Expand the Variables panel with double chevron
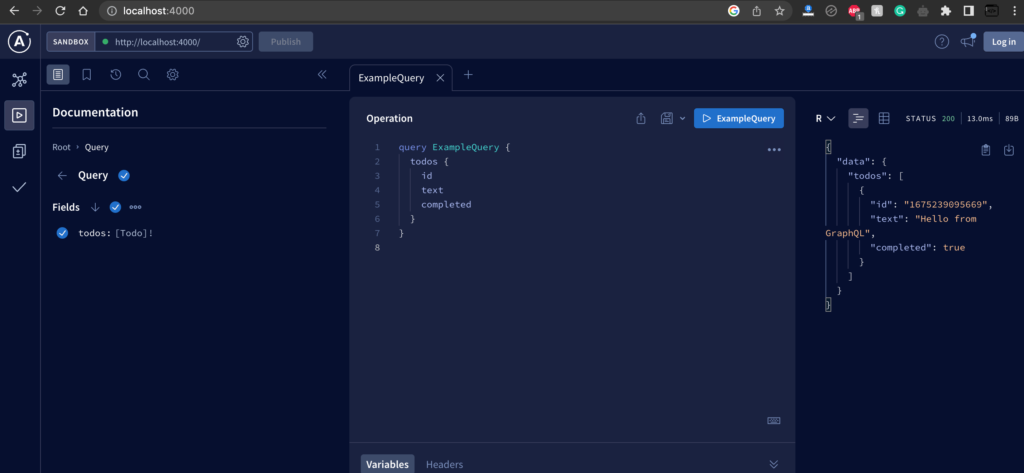Image resolution: width=1024 pixels, height=473 pixels. (773, 464)
